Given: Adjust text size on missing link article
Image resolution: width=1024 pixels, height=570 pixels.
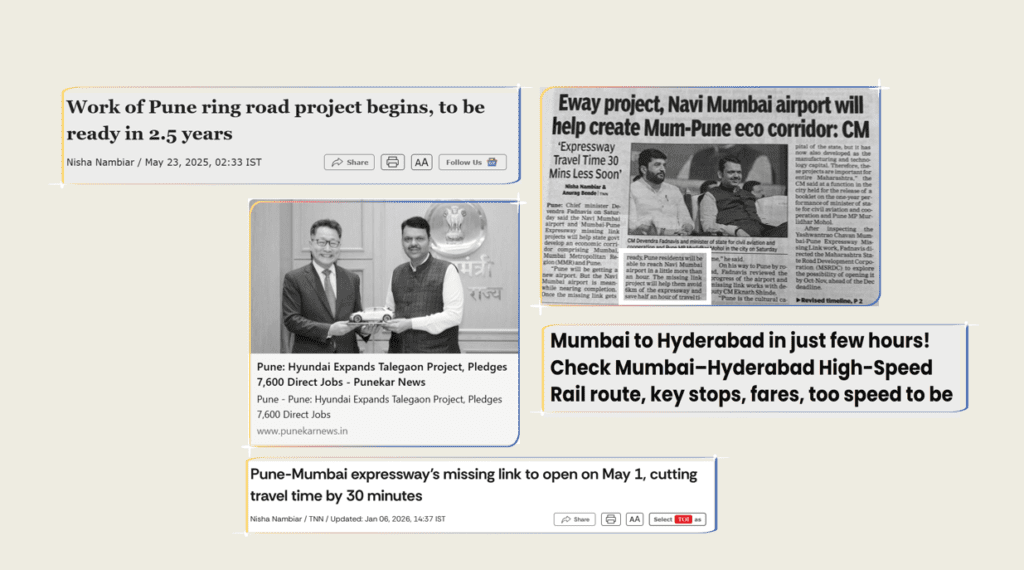Looking at the screenshot, I should (x=634, y=519).
